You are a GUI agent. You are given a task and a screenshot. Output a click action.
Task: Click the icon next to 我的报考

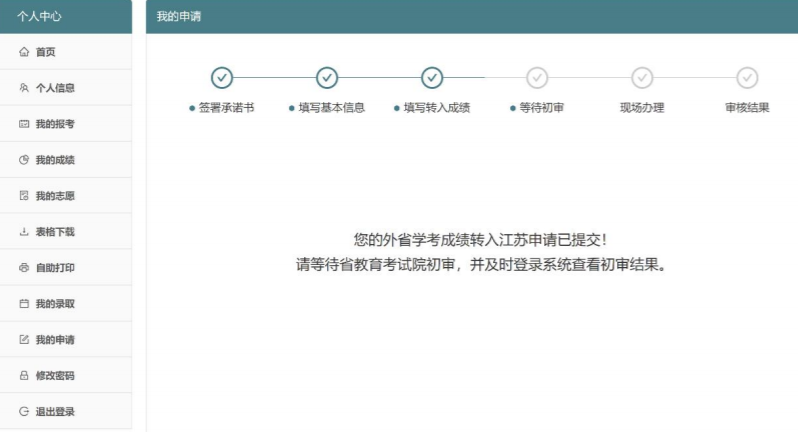(x=24, y=124)
